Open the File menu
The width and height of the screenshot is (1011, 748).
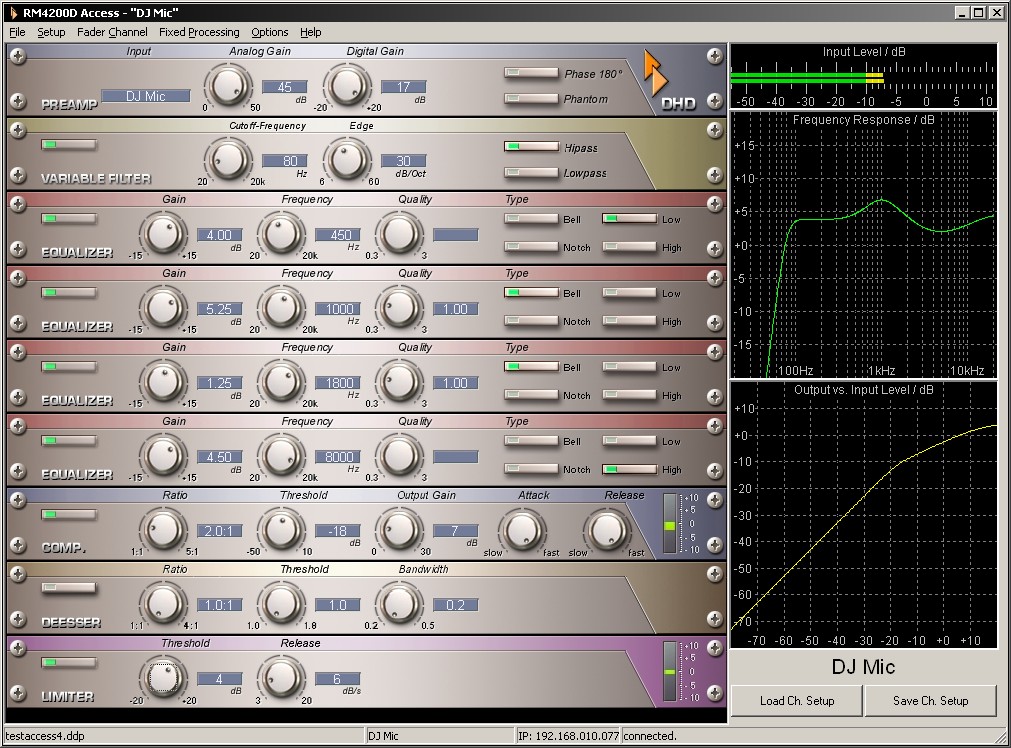click(x=17, y=32)
